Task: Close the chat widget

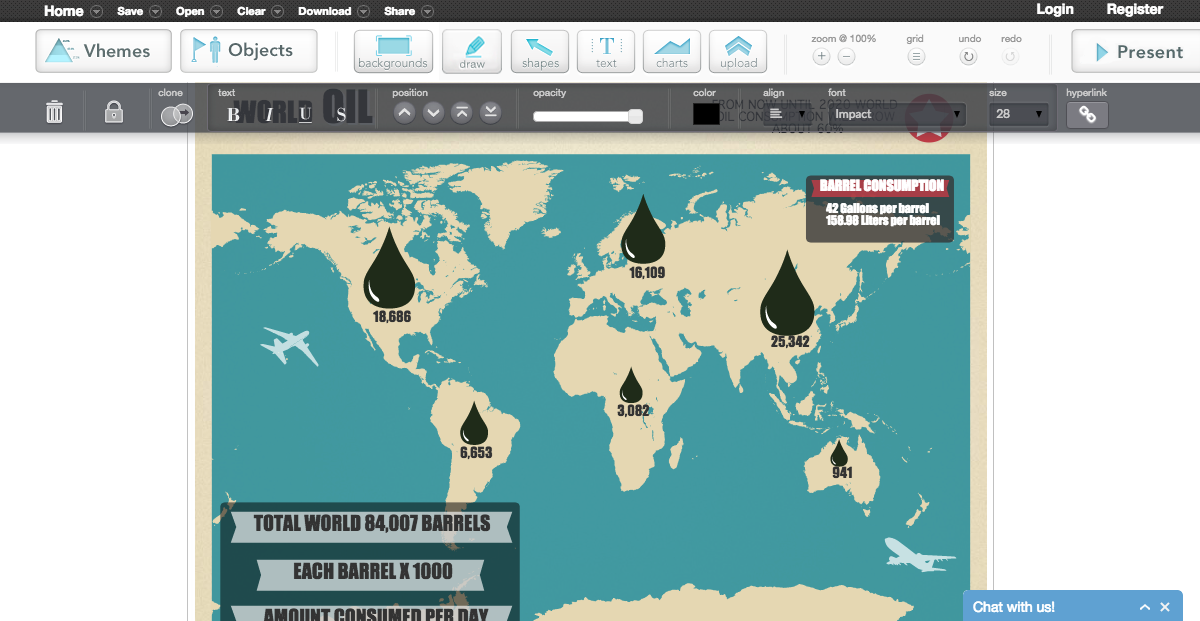Action: 1165,608
